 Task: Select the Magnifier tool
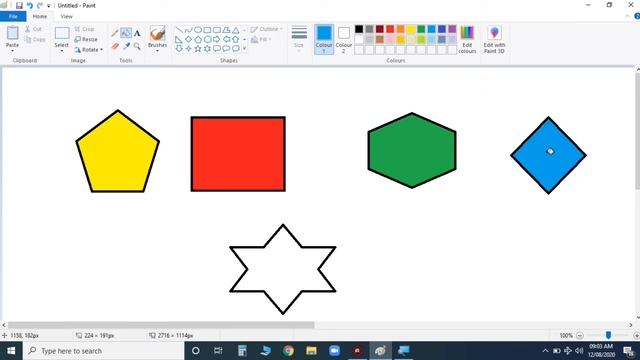click(x=137, y=47)
